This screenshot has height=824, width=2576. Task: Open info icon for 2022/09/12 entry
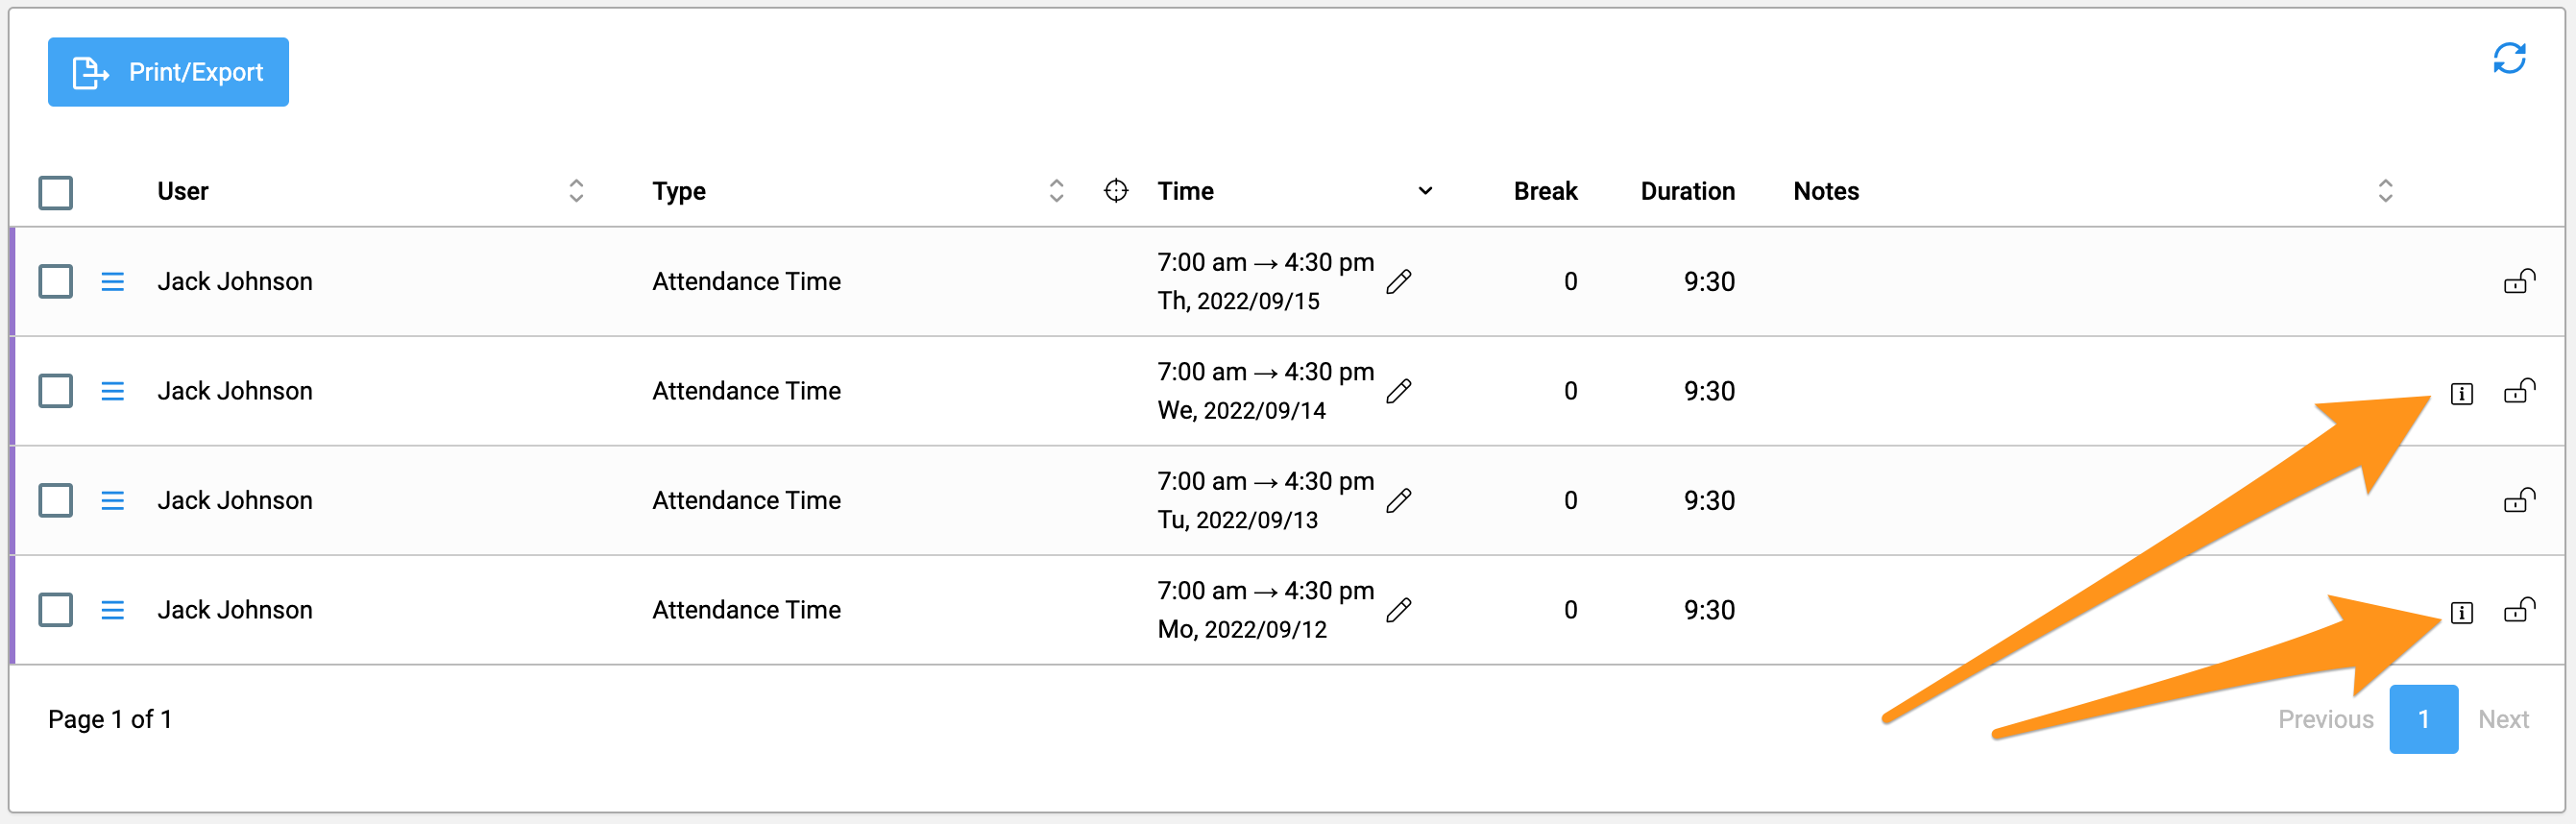2462,612
